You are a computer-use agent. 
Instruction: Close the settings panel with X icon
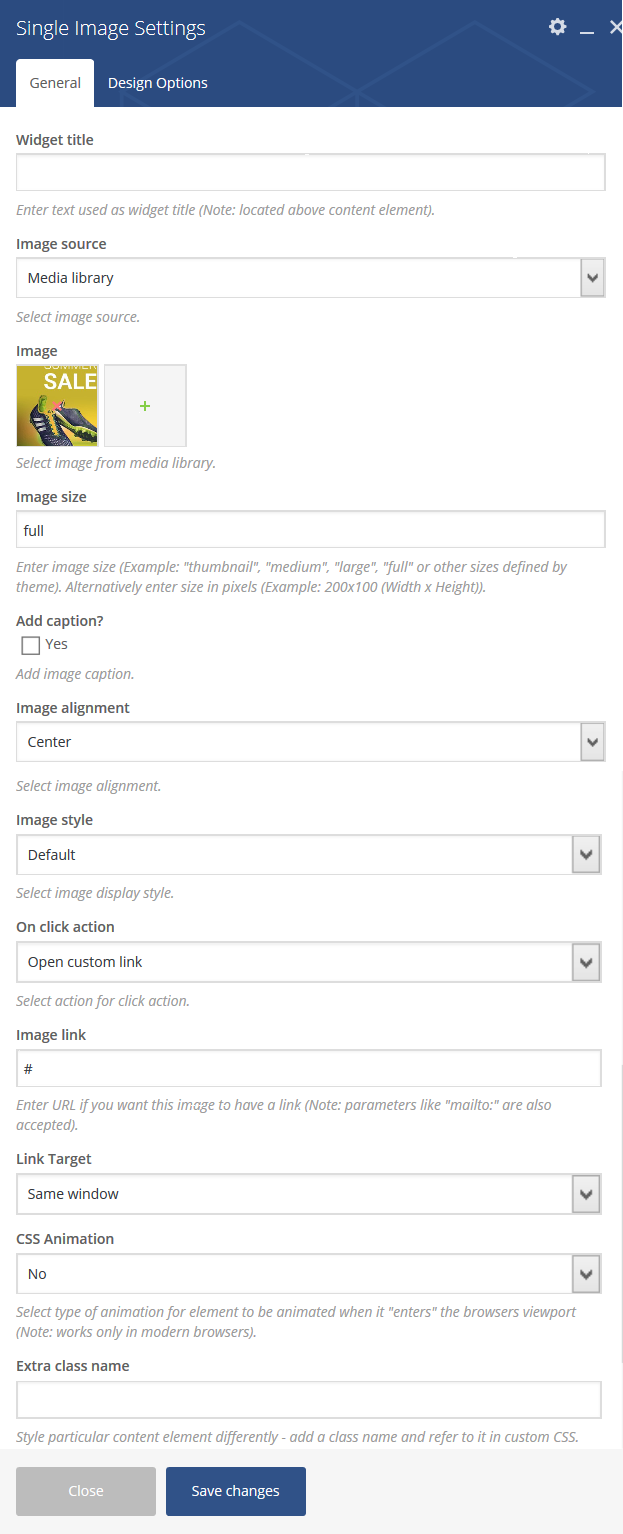(615, 27)
